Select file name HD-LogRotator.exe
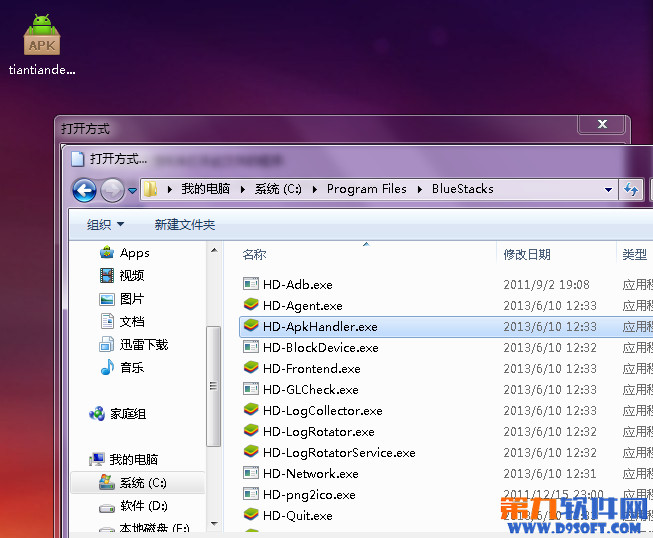Screen dimensions: 653x538 point(319,432)
